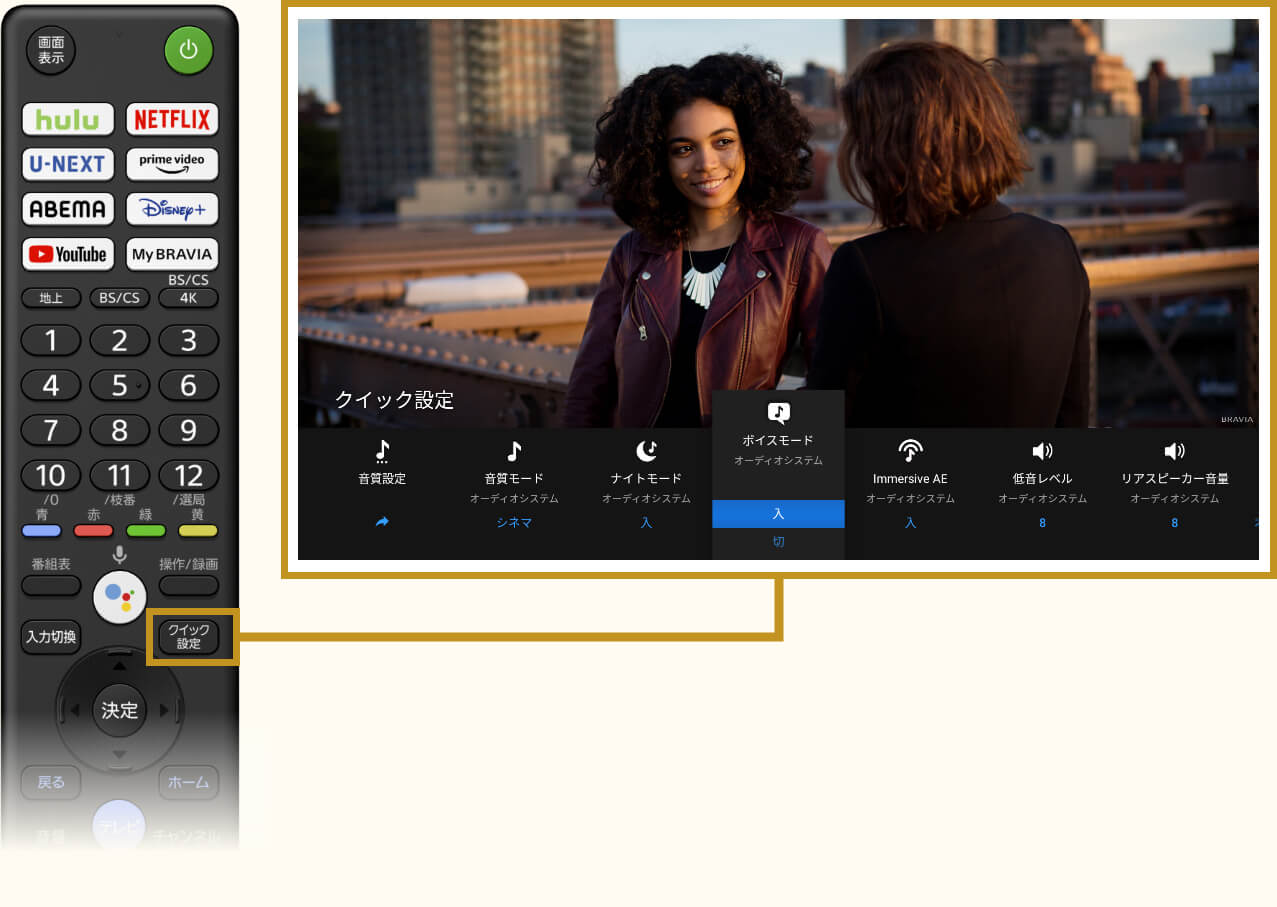Select the Immersive AE icon

910,452
